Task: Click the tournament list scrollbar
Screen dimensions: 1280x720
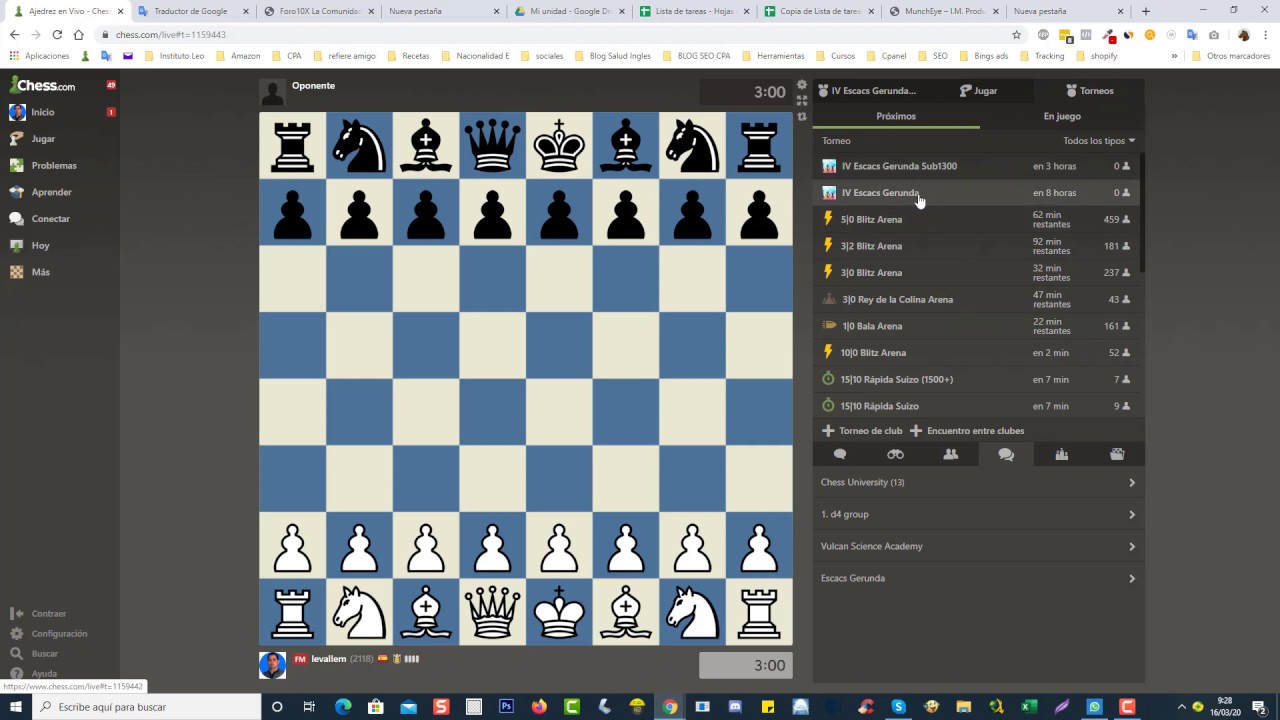Action: click(1142, 210)
